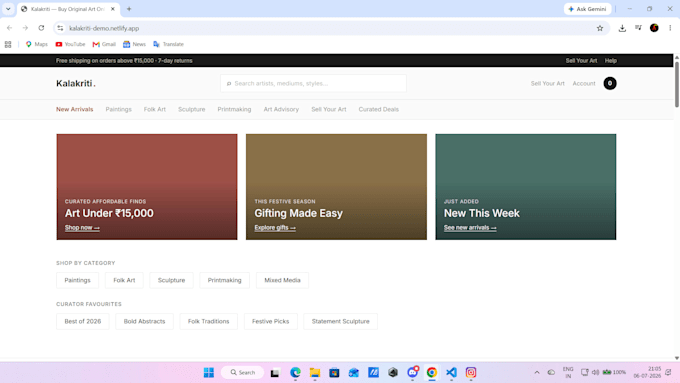Select the Folk Traditions chip
680x383 pixels.
(x=209, y=321)
